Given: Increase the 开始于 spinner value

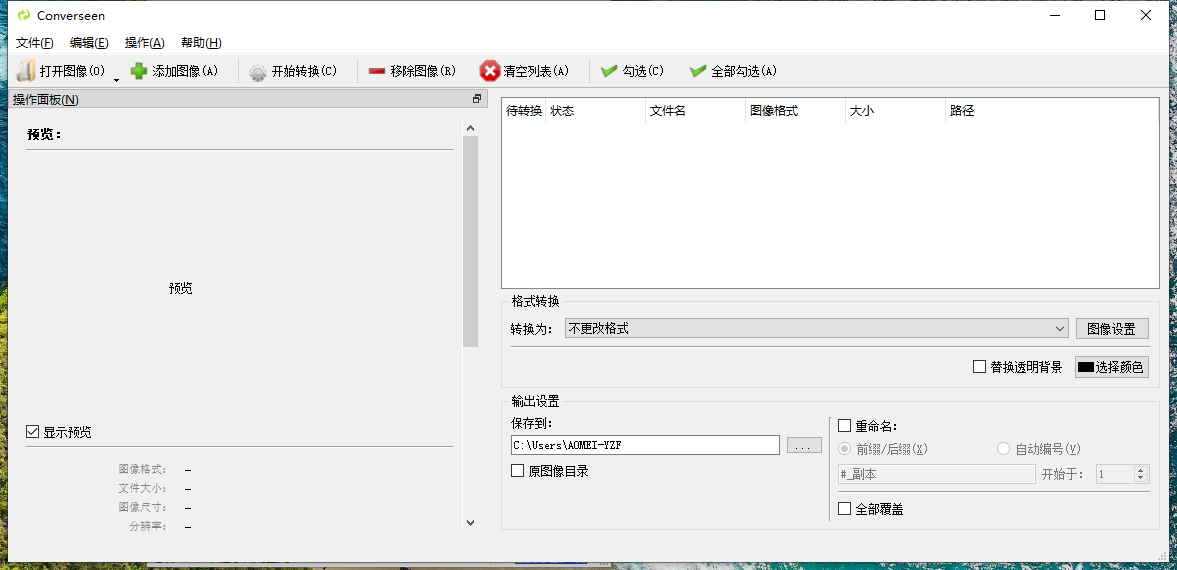Looking at the screenshot, I should point(1141,469).
